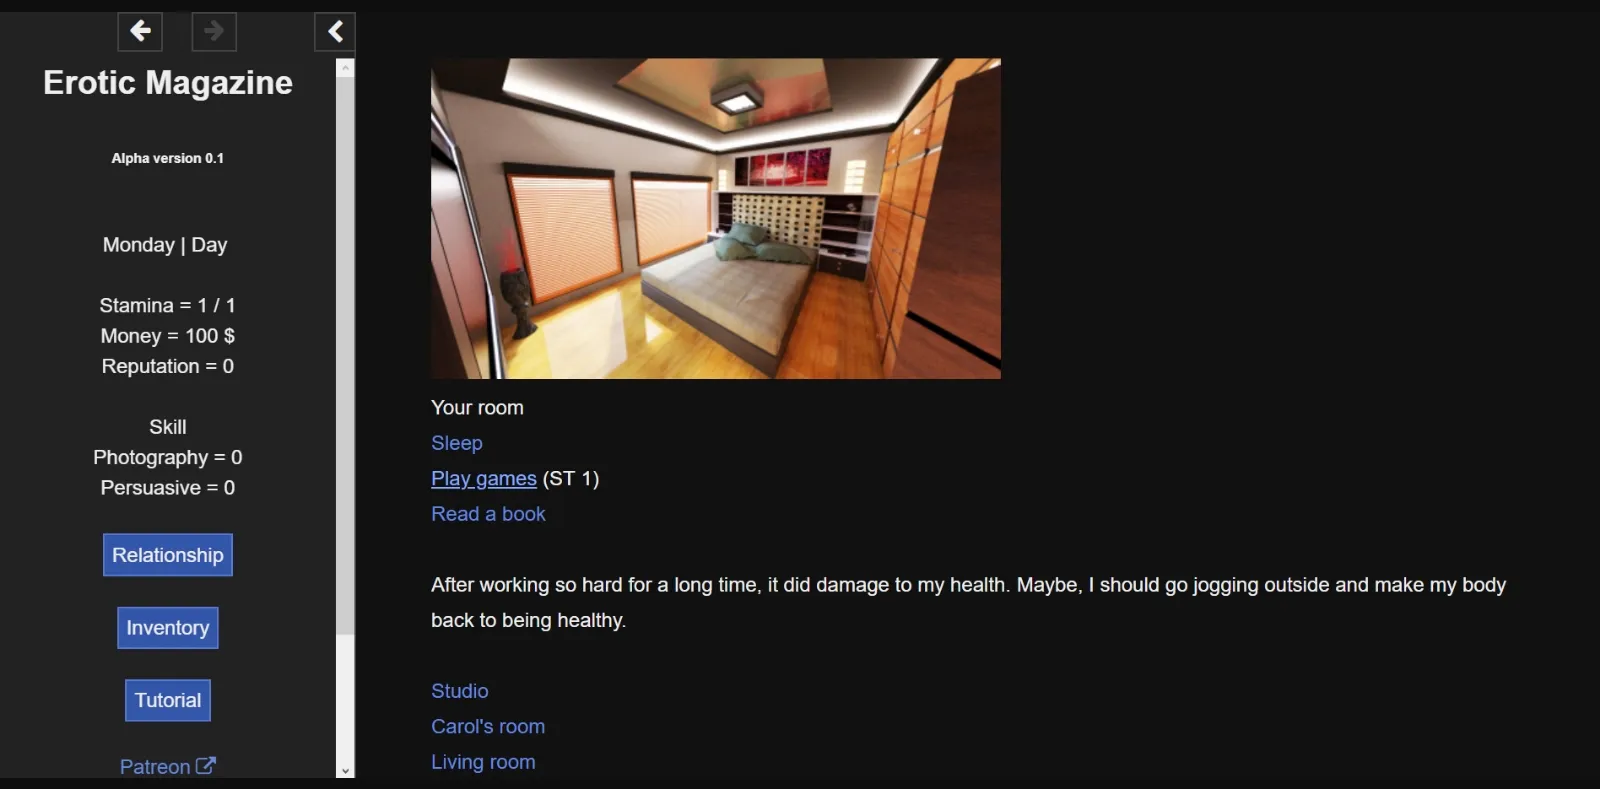Collapse the sidebar with the chevron toggle
The width and height of the screenshot is (1600, 789).
335,32
